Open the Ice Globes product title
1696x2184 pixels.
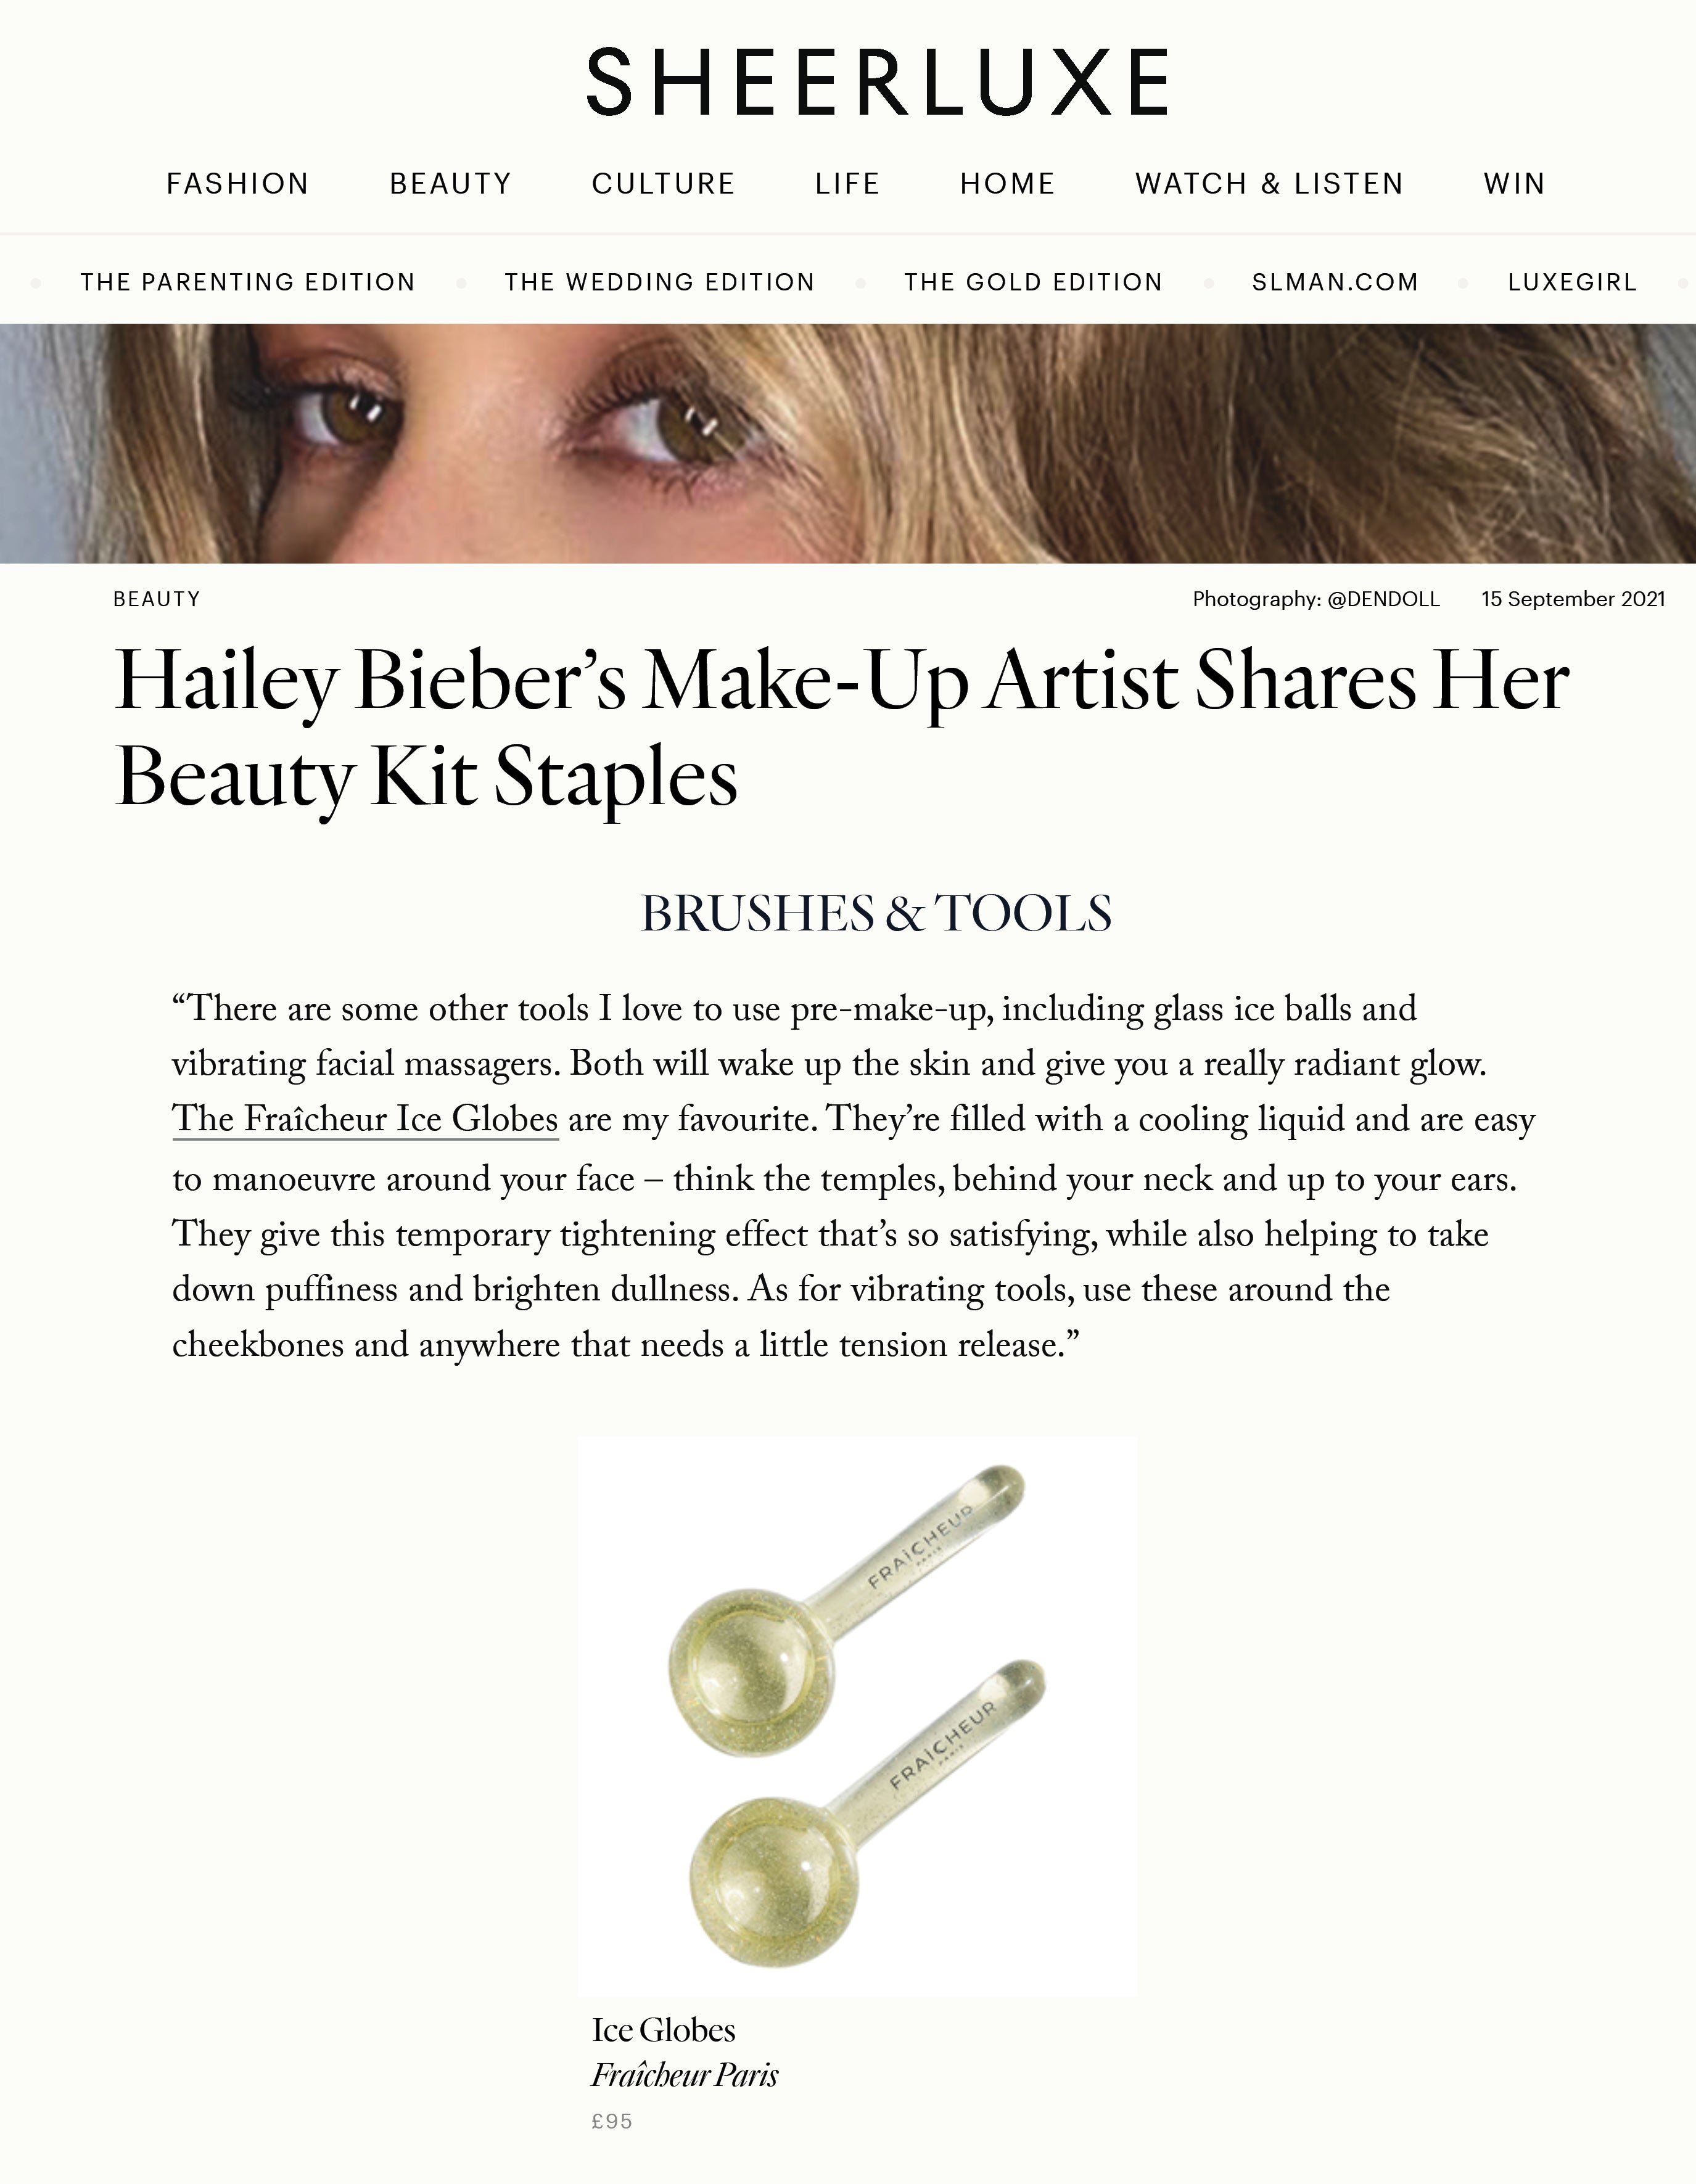[663, 2030]
